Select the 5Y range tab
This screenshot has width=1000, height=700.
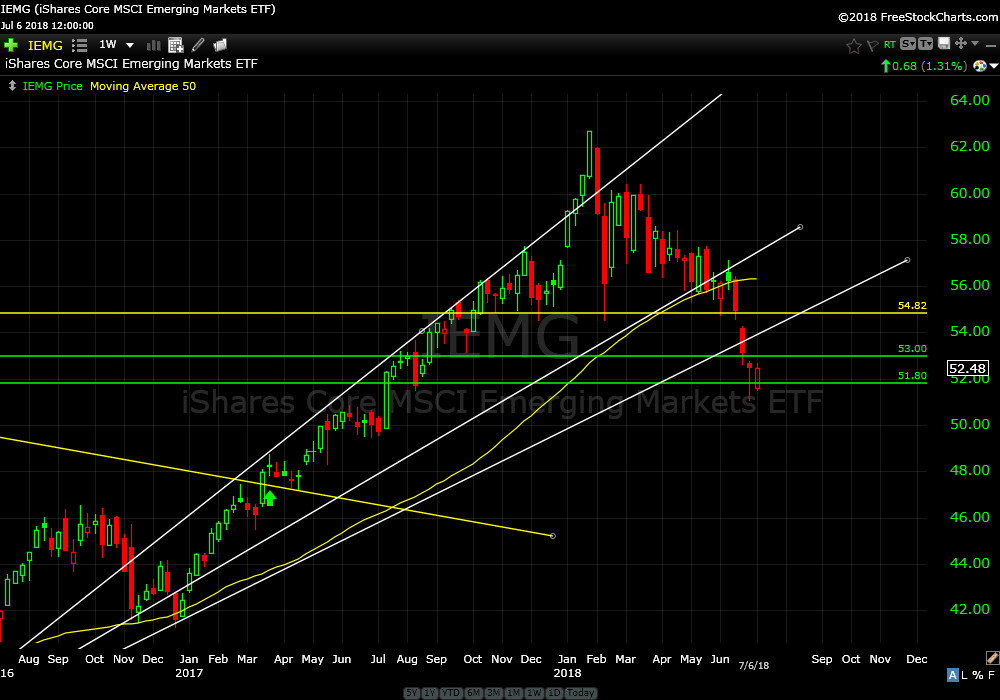tap(411, 693)
